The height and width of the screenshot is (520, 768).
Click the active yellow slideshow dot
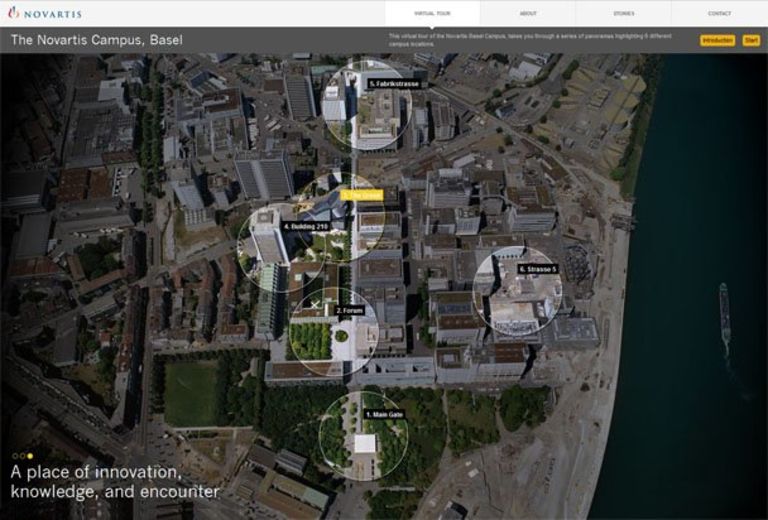click(x=30, y=456)
